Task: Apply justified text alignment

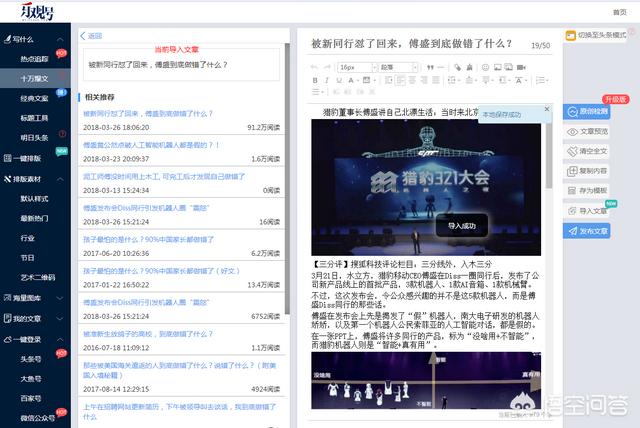Action: click(x=436, y=80)
